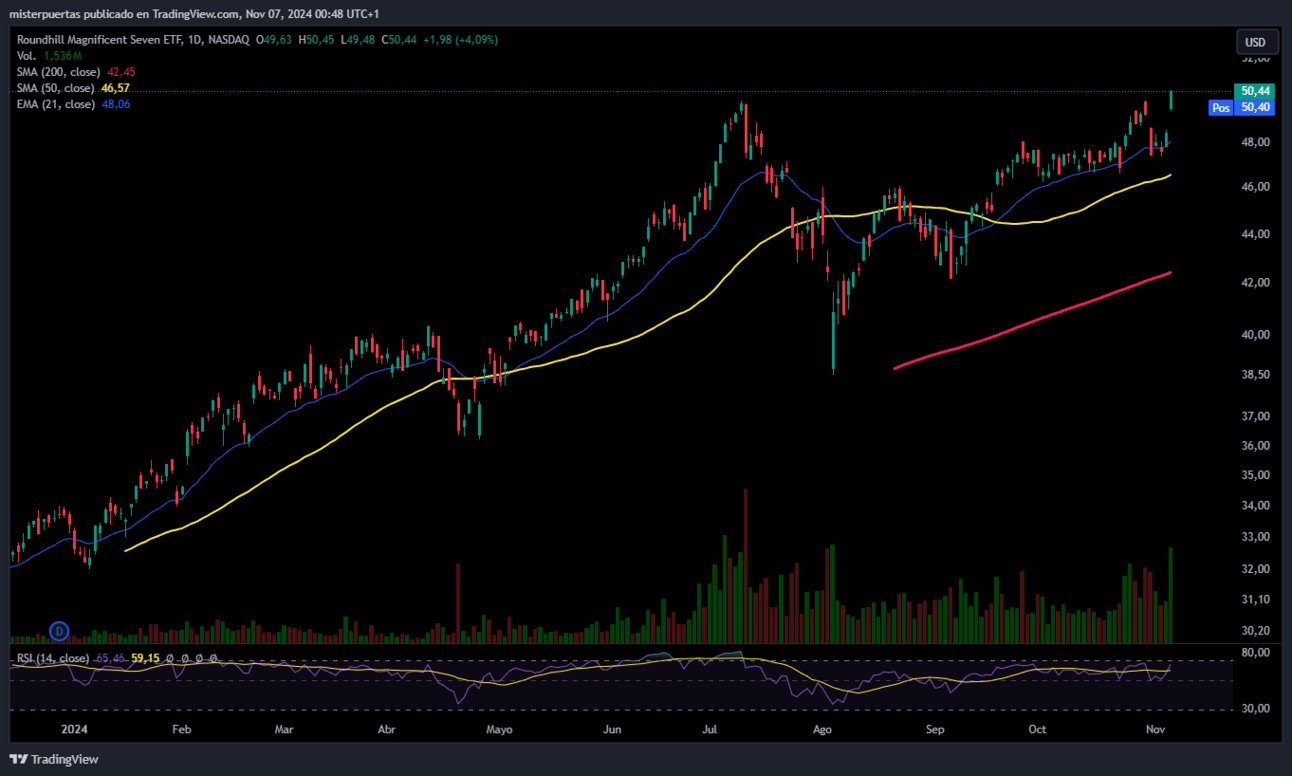Click the 37,00 price axis label
Screen dimensions: 1292x776
[1255, 416]
